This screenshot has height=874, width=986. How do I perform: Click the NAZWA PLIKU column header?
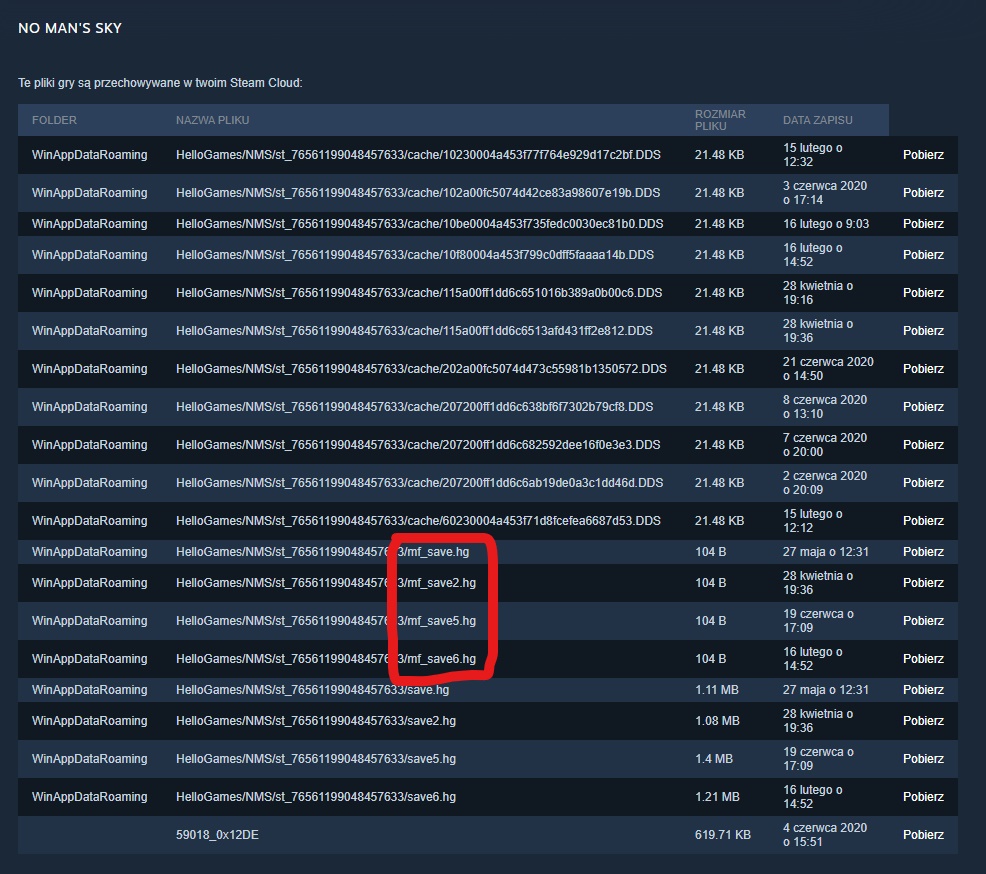[x=212, y=120]
